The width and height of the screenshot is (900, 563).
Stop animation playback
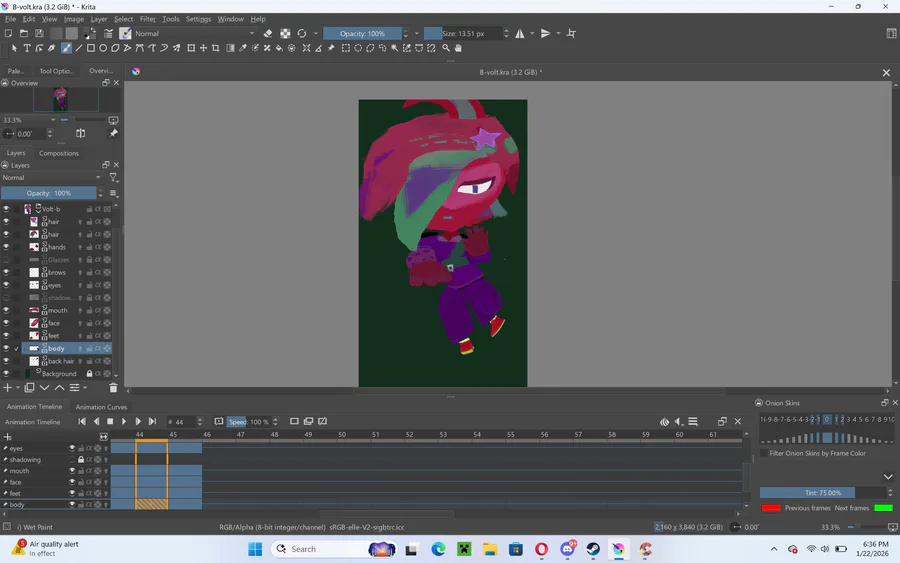(110, 422)
